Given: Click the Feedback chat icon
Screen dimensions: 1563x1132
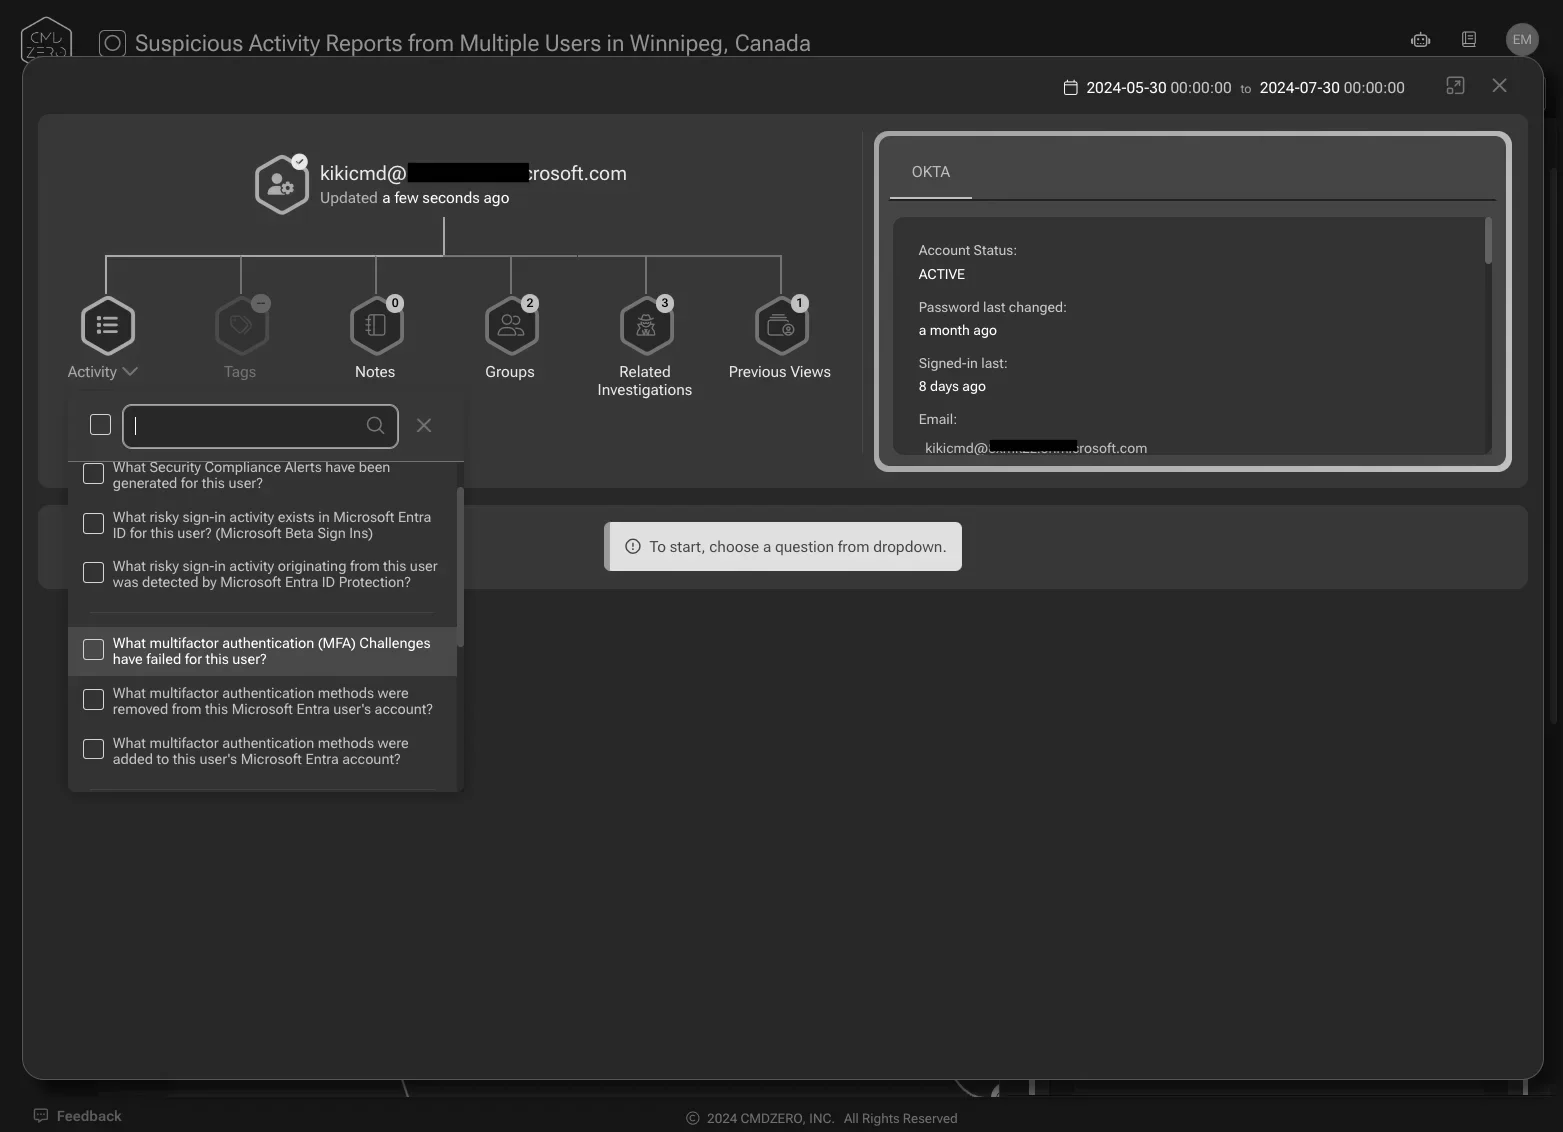Looking at the screenshot, I should point(41,1115).
